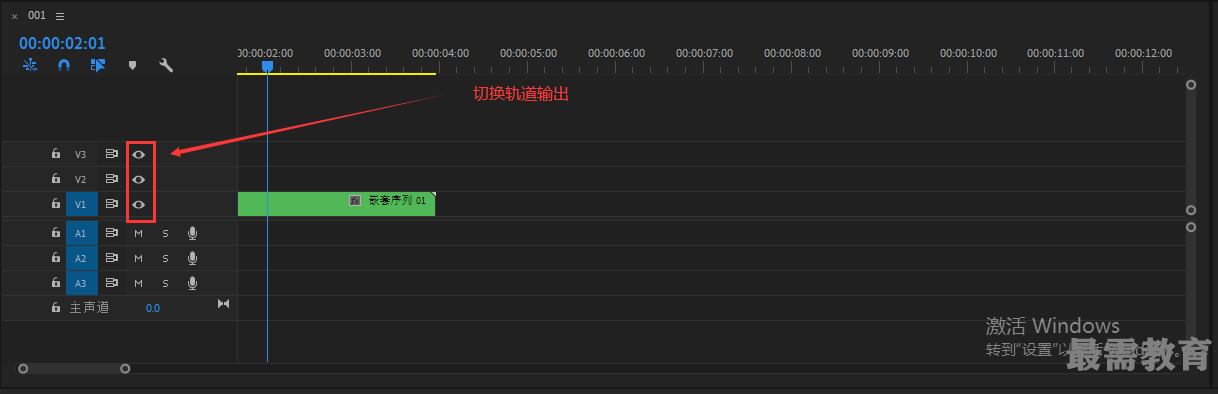Viewport: 1218px width, 394px height.
Task: Toggle the Snap magnet icon
Action: click(x=64, y=65)
